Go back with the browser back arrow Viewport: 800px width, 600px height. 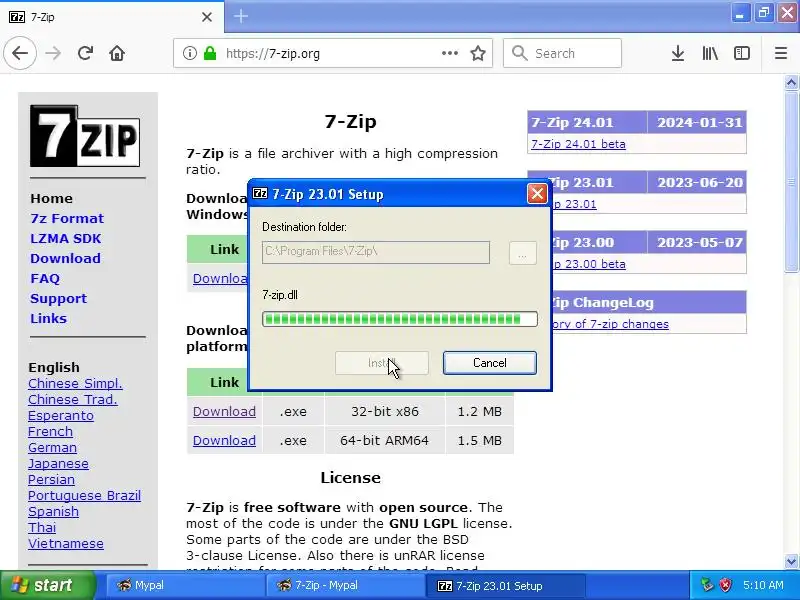[20, 53]
